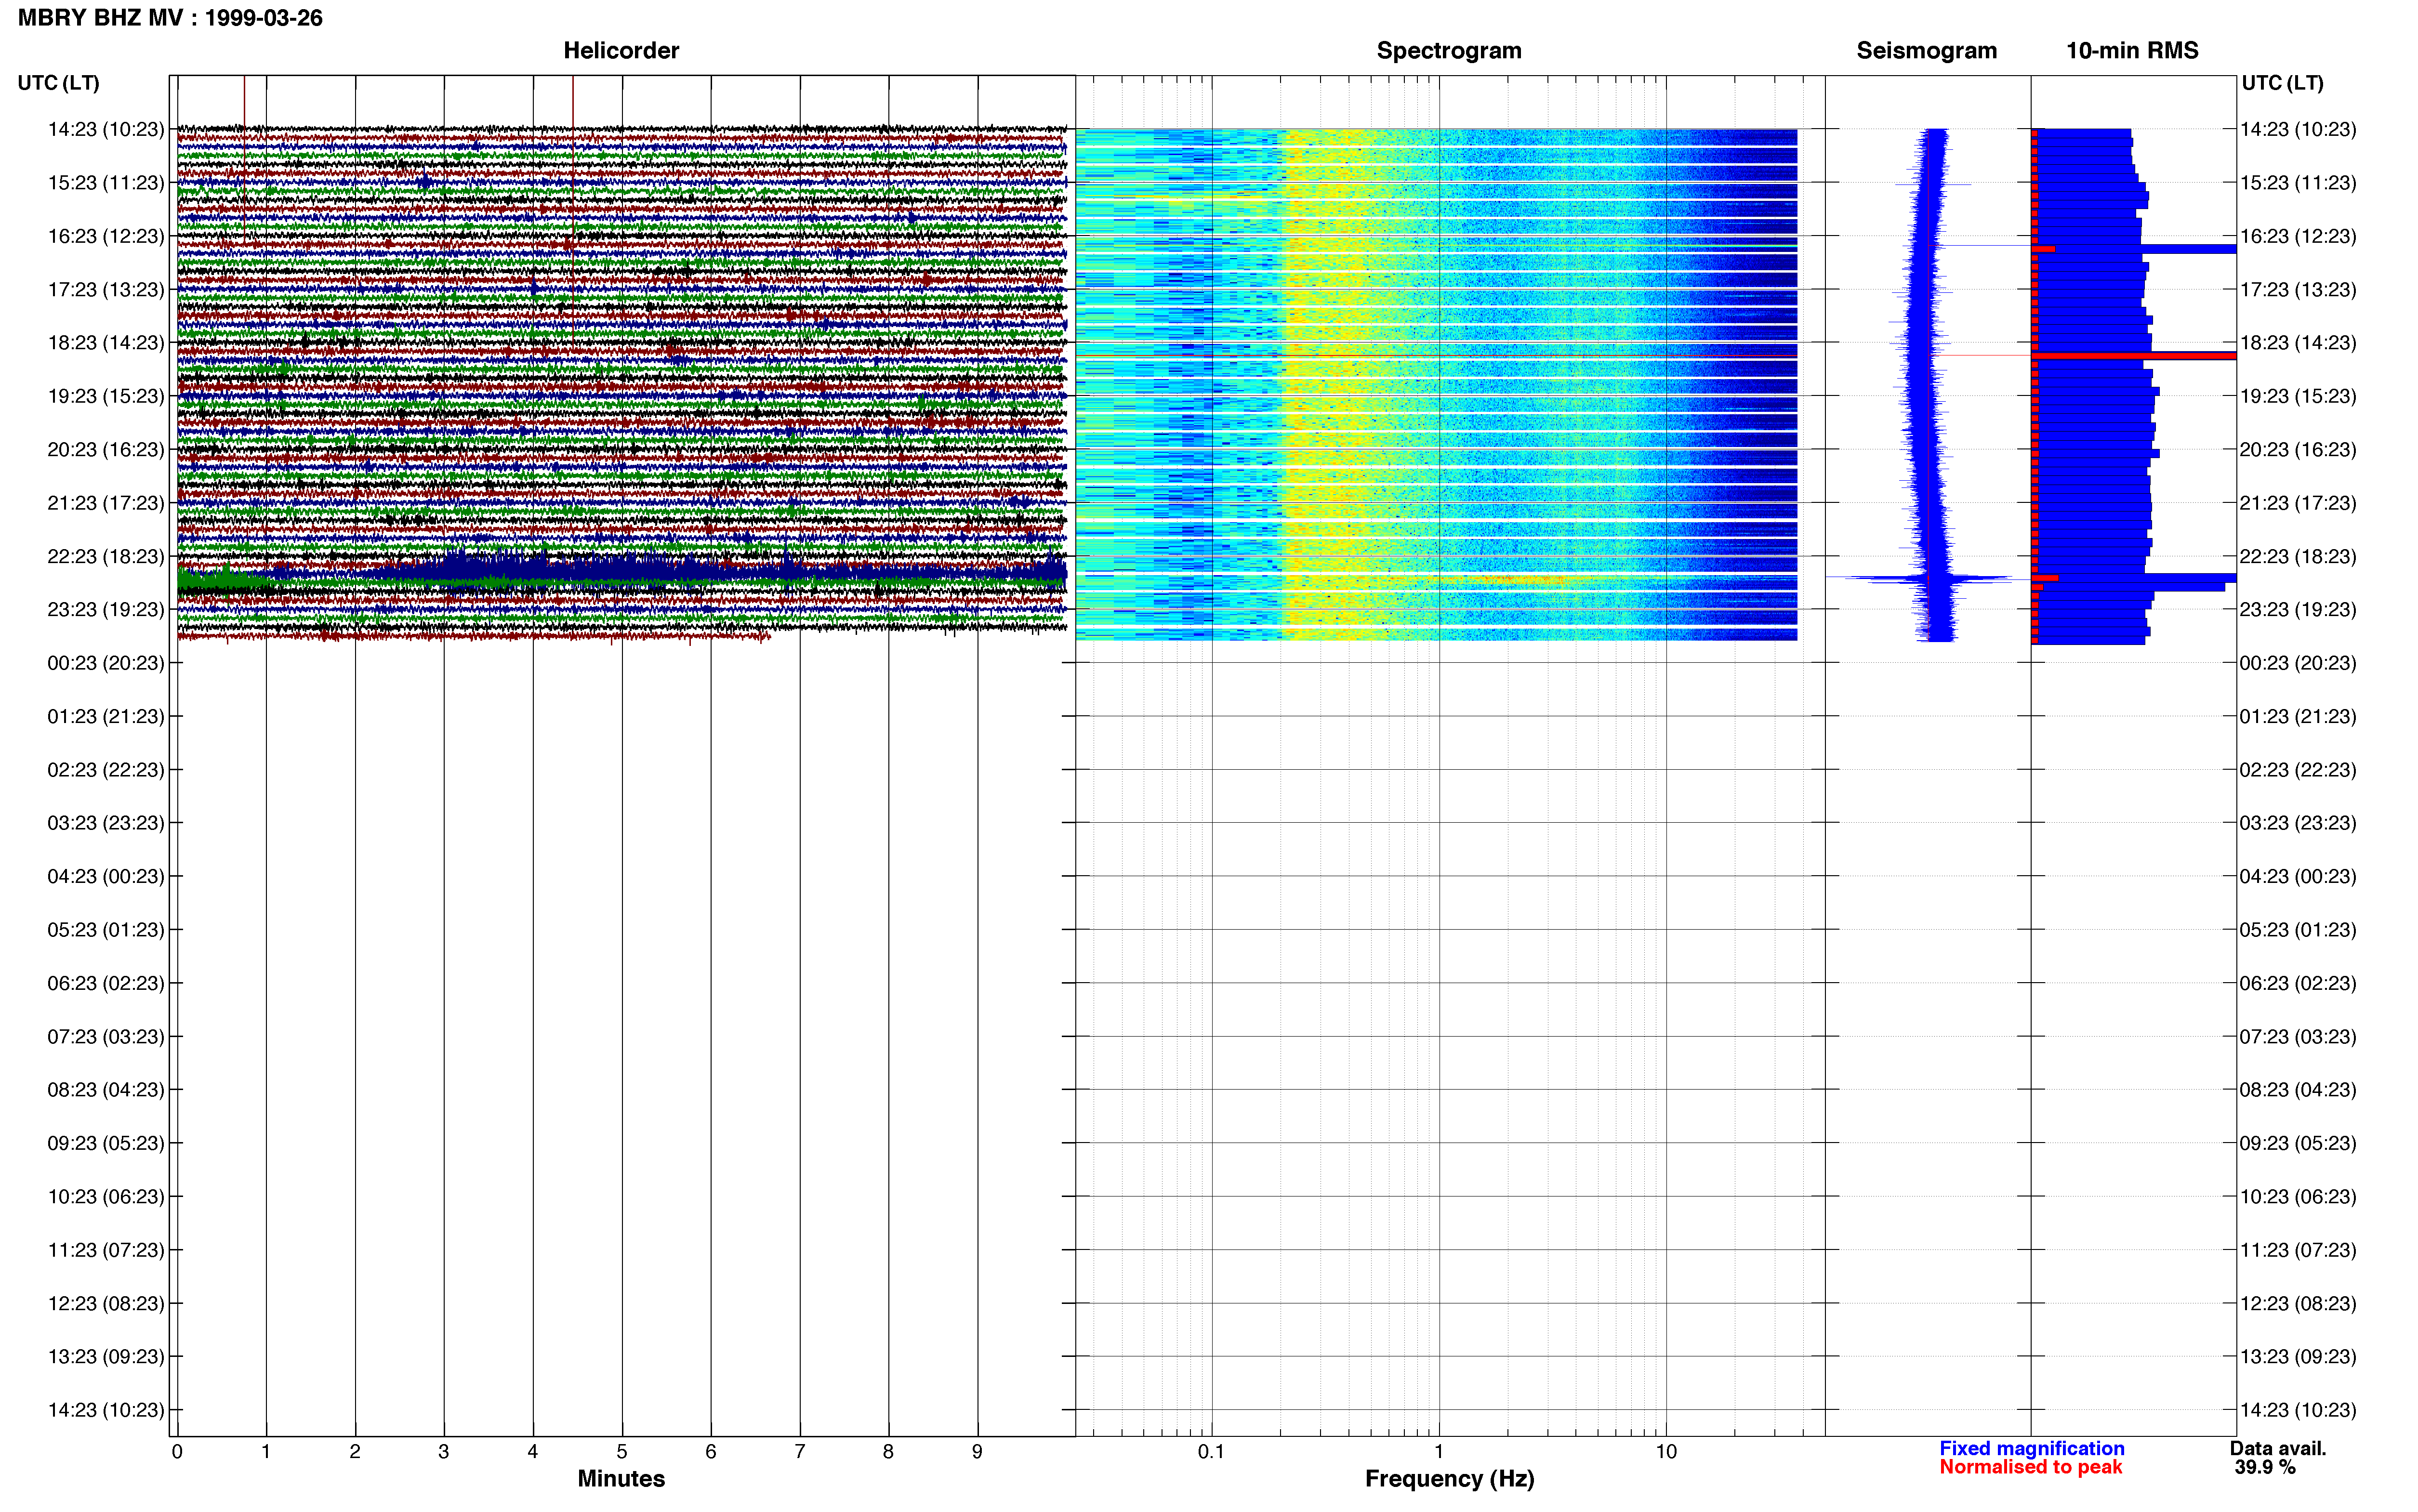
Task: Click left time label 18:23 (14:23)
Action: pyautogui.click(x=105, y=342)
